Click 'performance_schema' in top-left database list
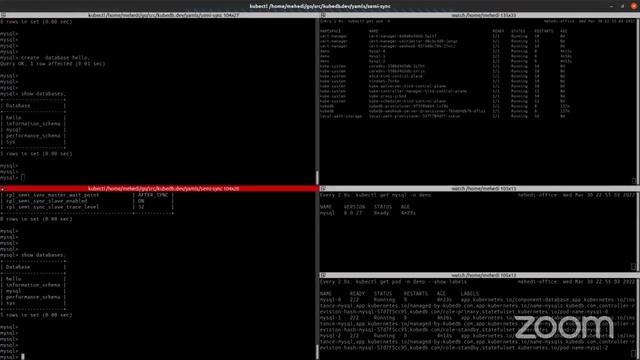Viewport: 640px width, 360px height. [33, 136]
